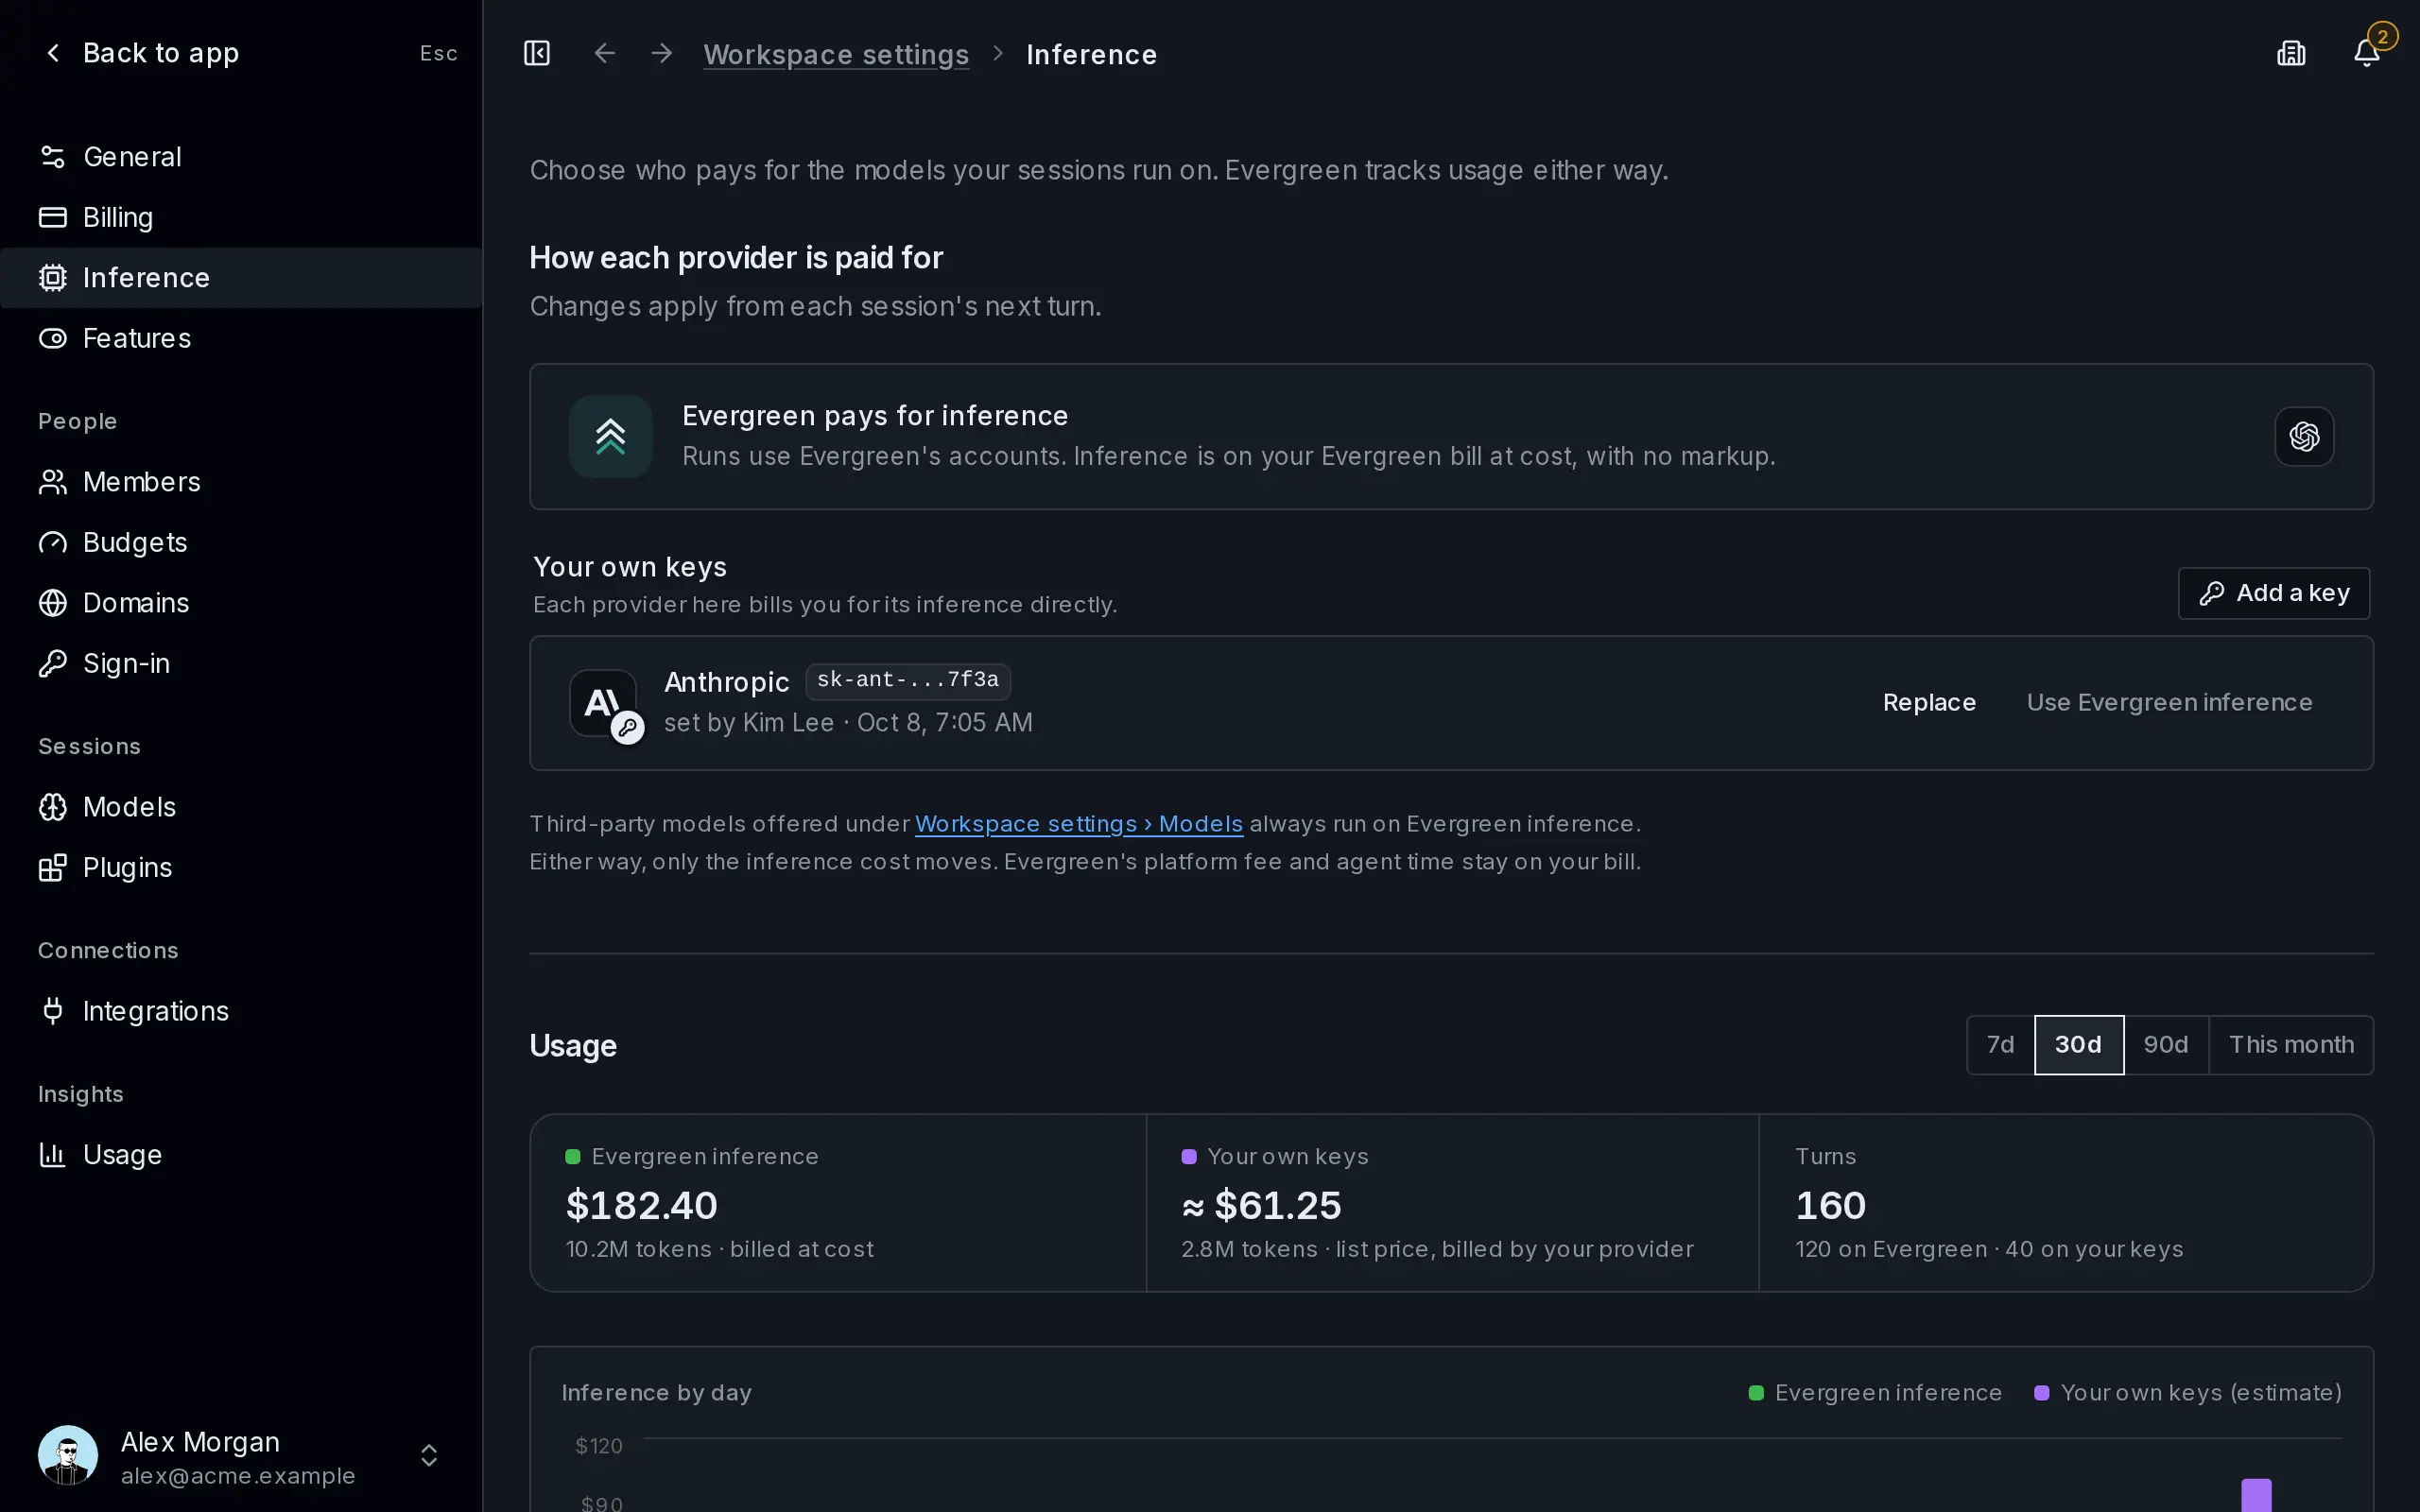Click the Budgets gauge icon
Viewport: 2420px width, 1512px height.
53,542
